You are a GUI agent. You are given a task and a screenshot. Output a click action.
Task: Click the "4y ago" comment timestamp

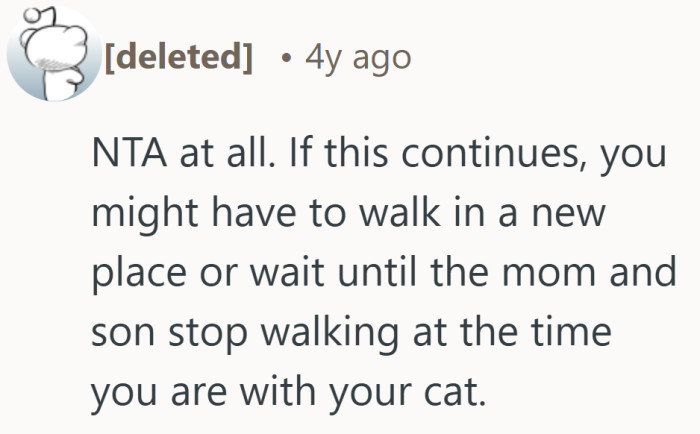click(358, 57)
